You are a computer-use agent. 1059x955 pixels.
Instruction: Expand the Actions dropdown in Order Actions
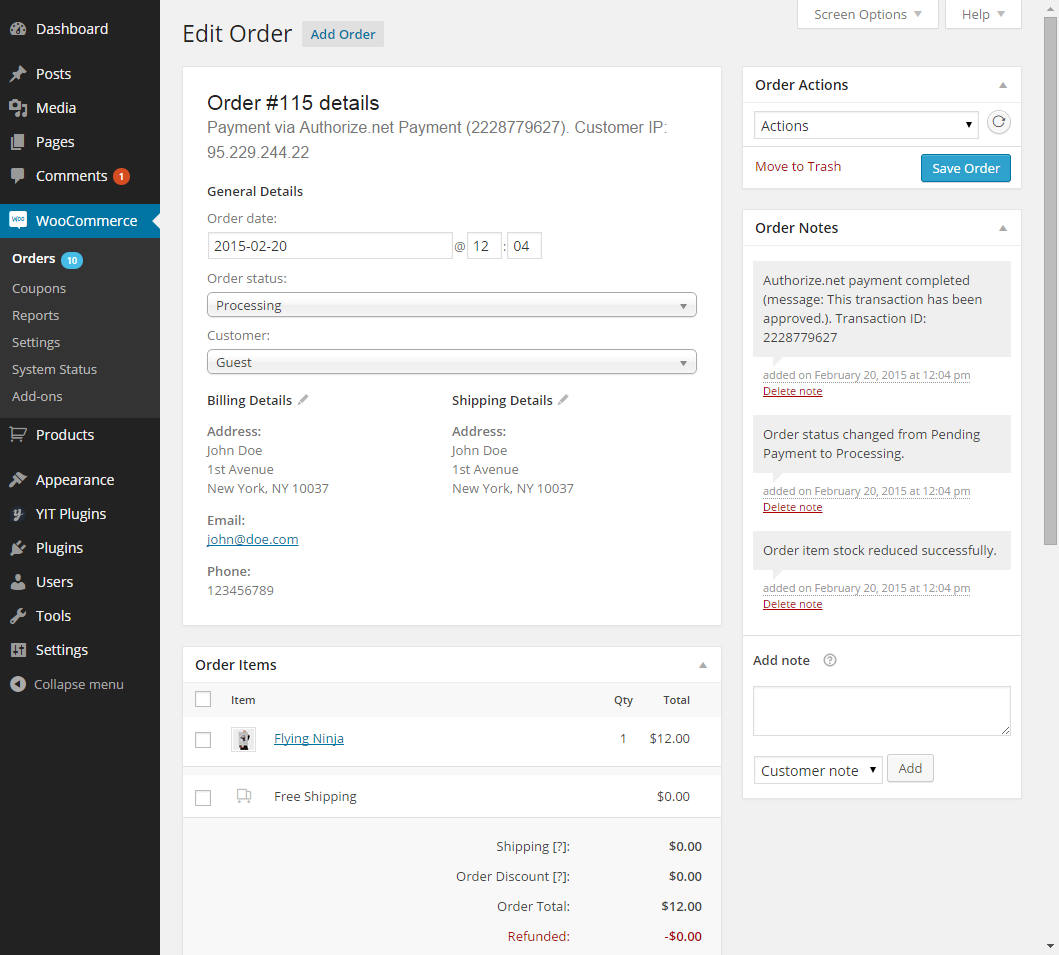pos(866,126)
